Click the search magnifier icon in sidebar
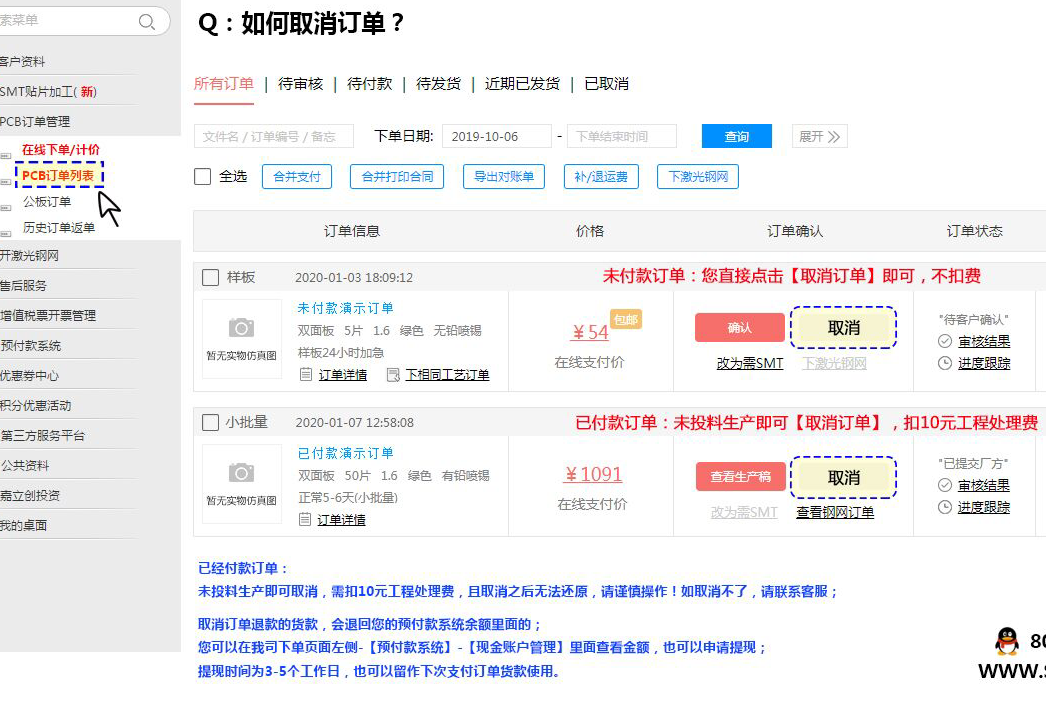The image size is (1046, 711). coord(147,22)
